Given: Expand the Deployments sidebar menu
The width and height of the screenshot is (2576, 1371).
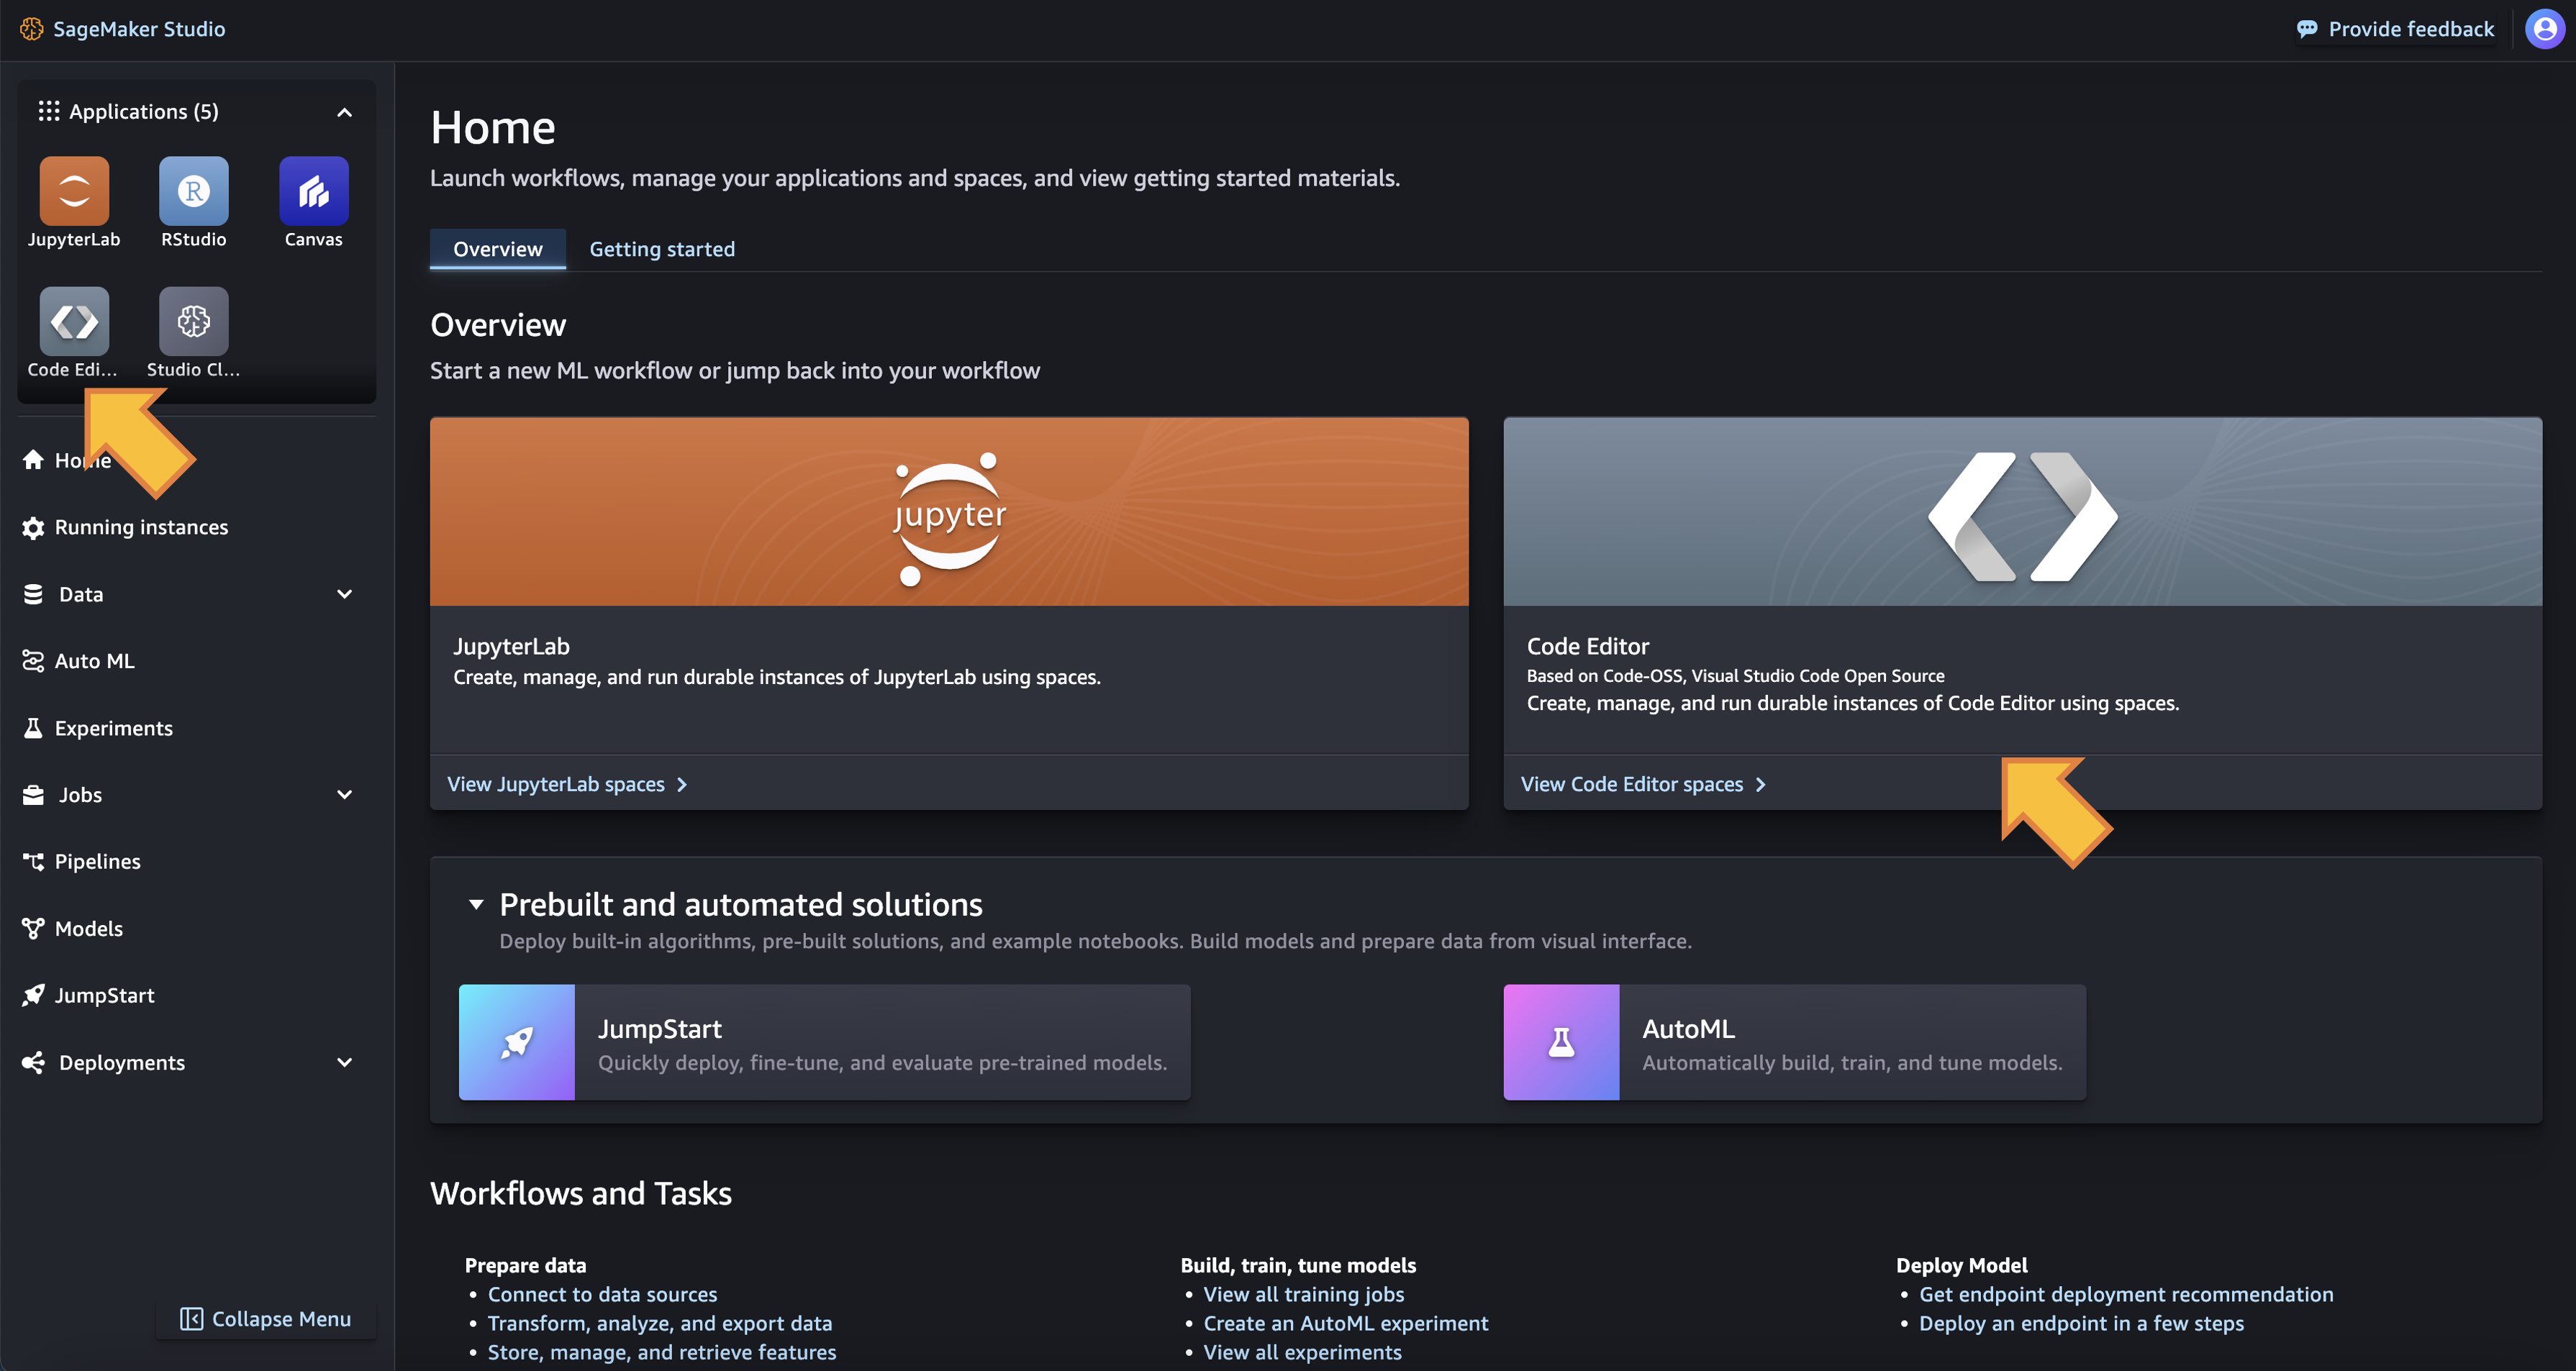Looking at the screenshot, I should (344, 1062).
